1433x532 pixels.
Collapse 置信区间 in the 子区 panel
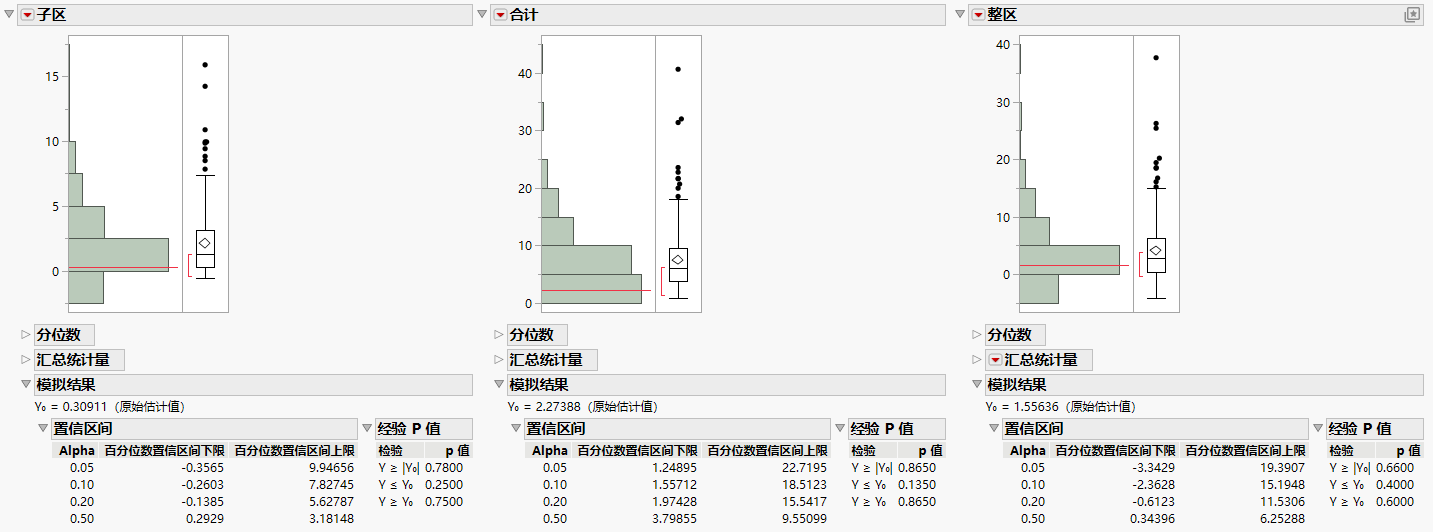click(43, 429)
